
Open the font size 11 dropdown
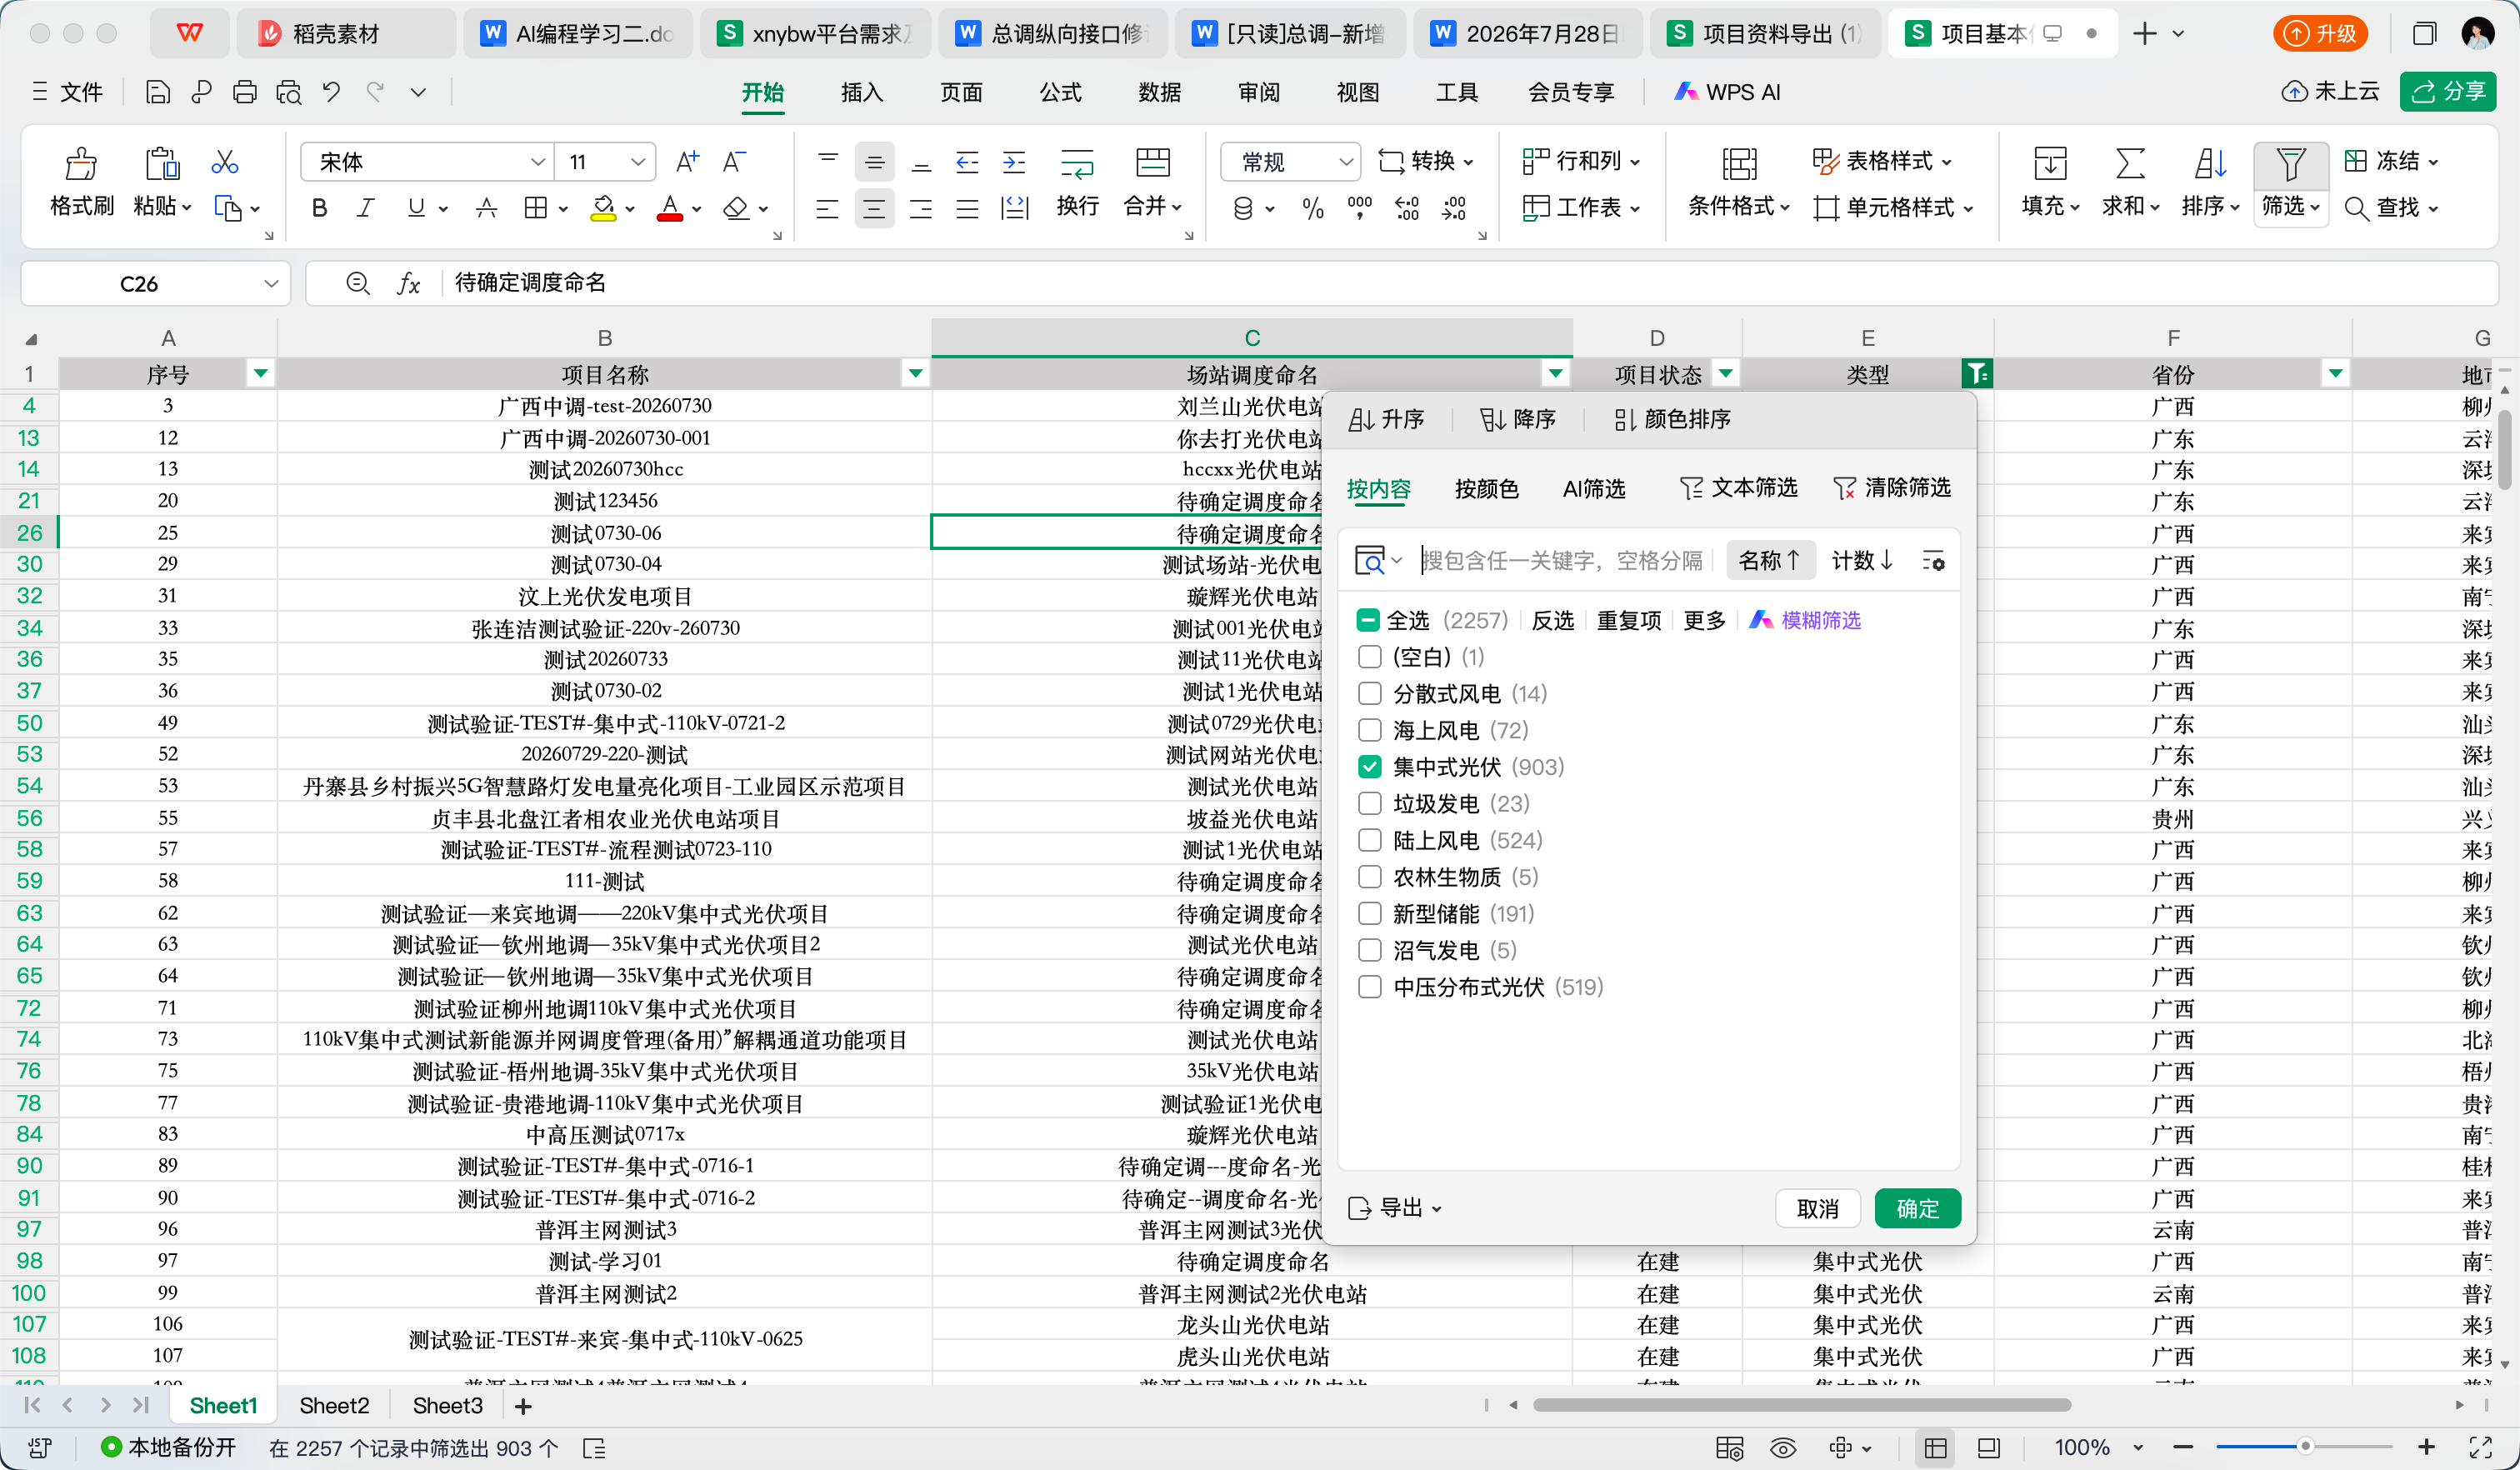638,161
